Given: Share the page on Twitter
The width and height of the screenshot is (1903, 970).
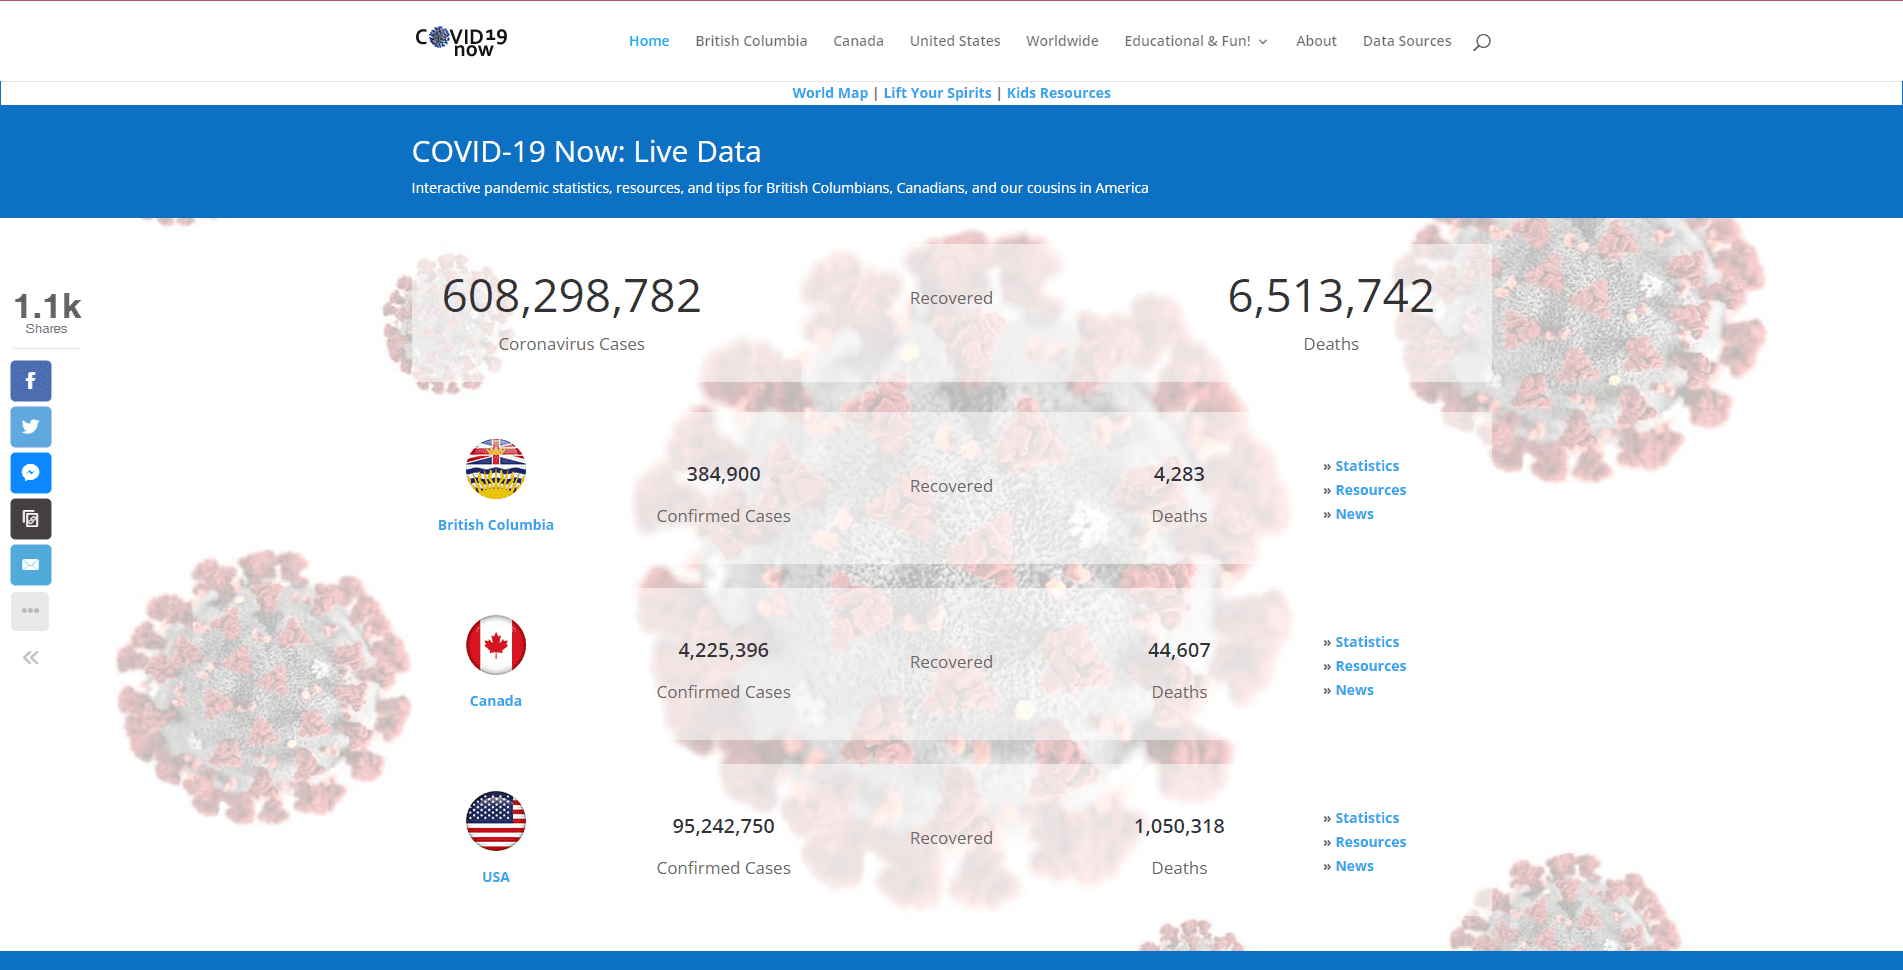Looking at the screenshot, I should [31, 427].
